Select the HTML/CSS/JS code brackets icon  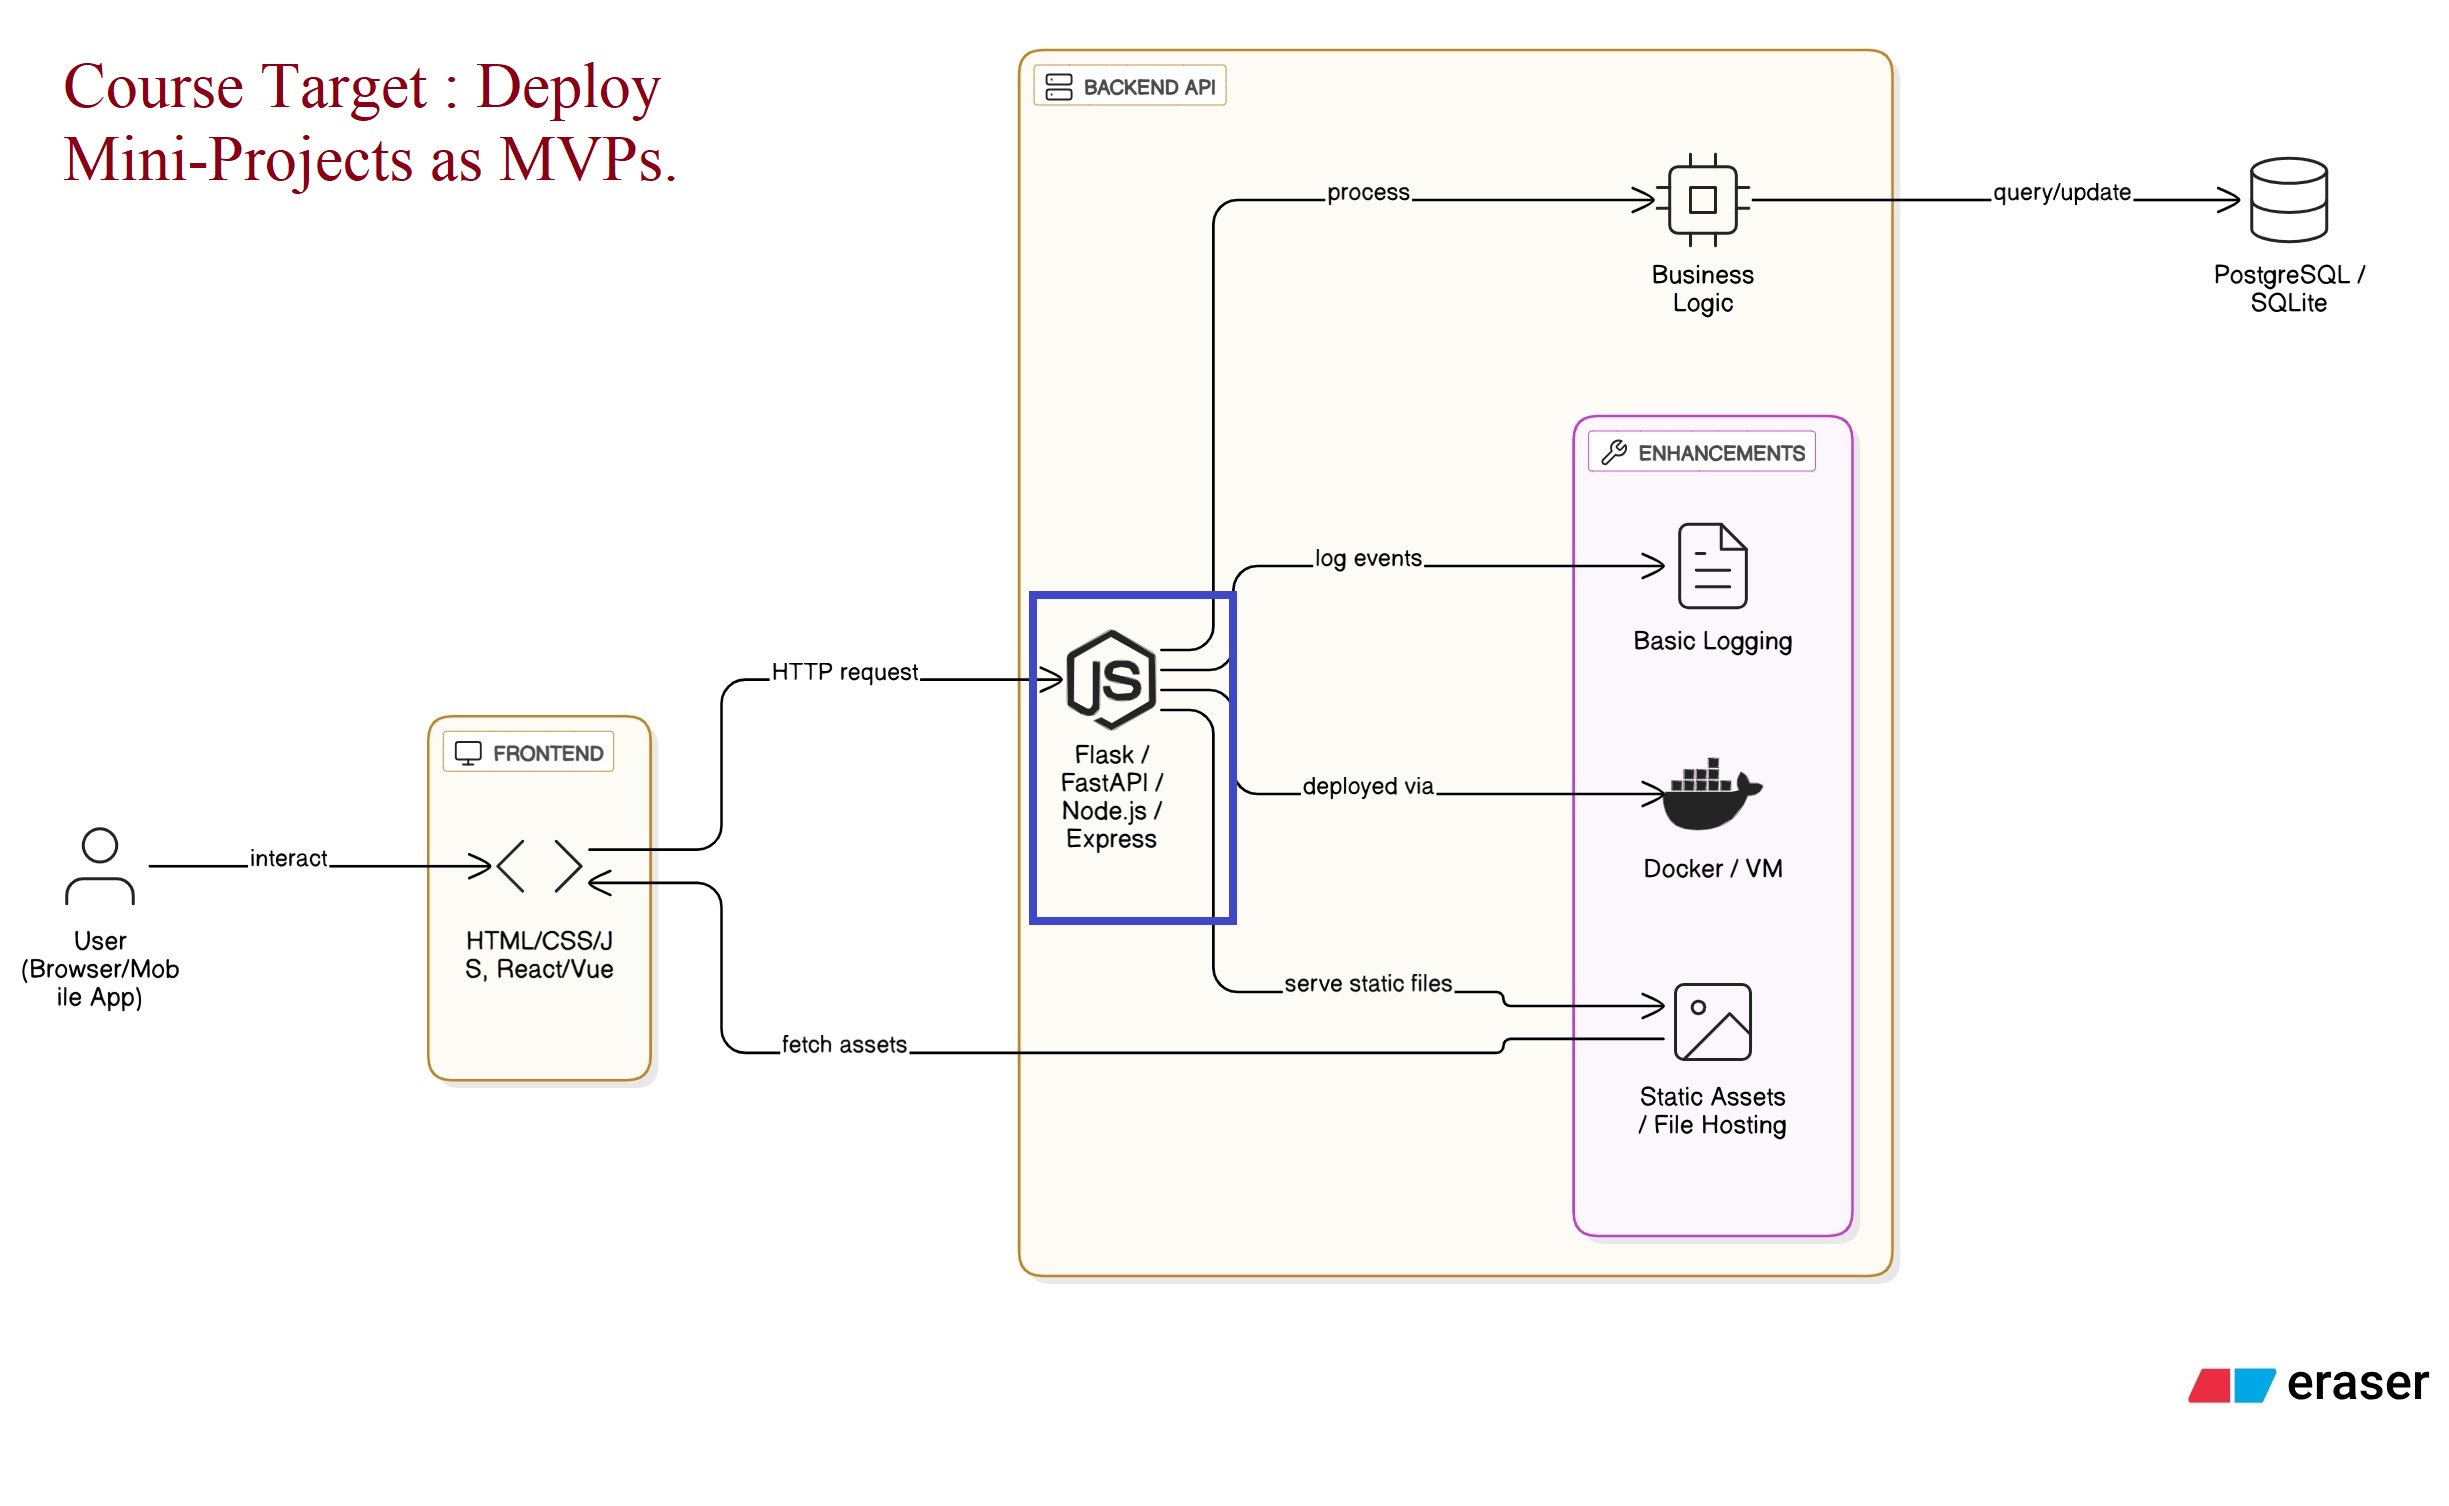539,866
